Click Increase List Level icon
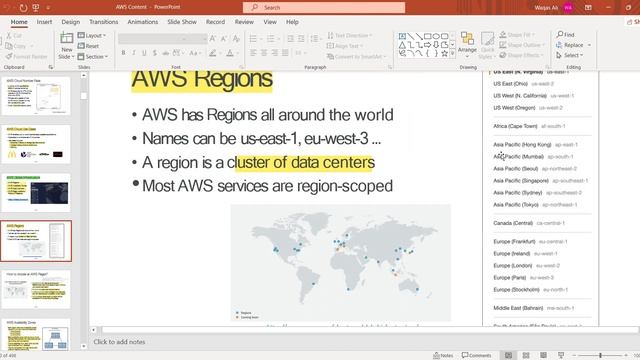This screenshot has width=640, height=360. 301,39
